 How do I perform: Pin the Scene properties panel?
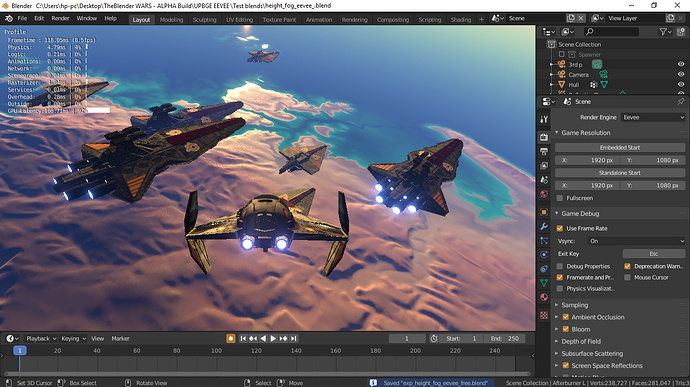click(x=681, y=102)
